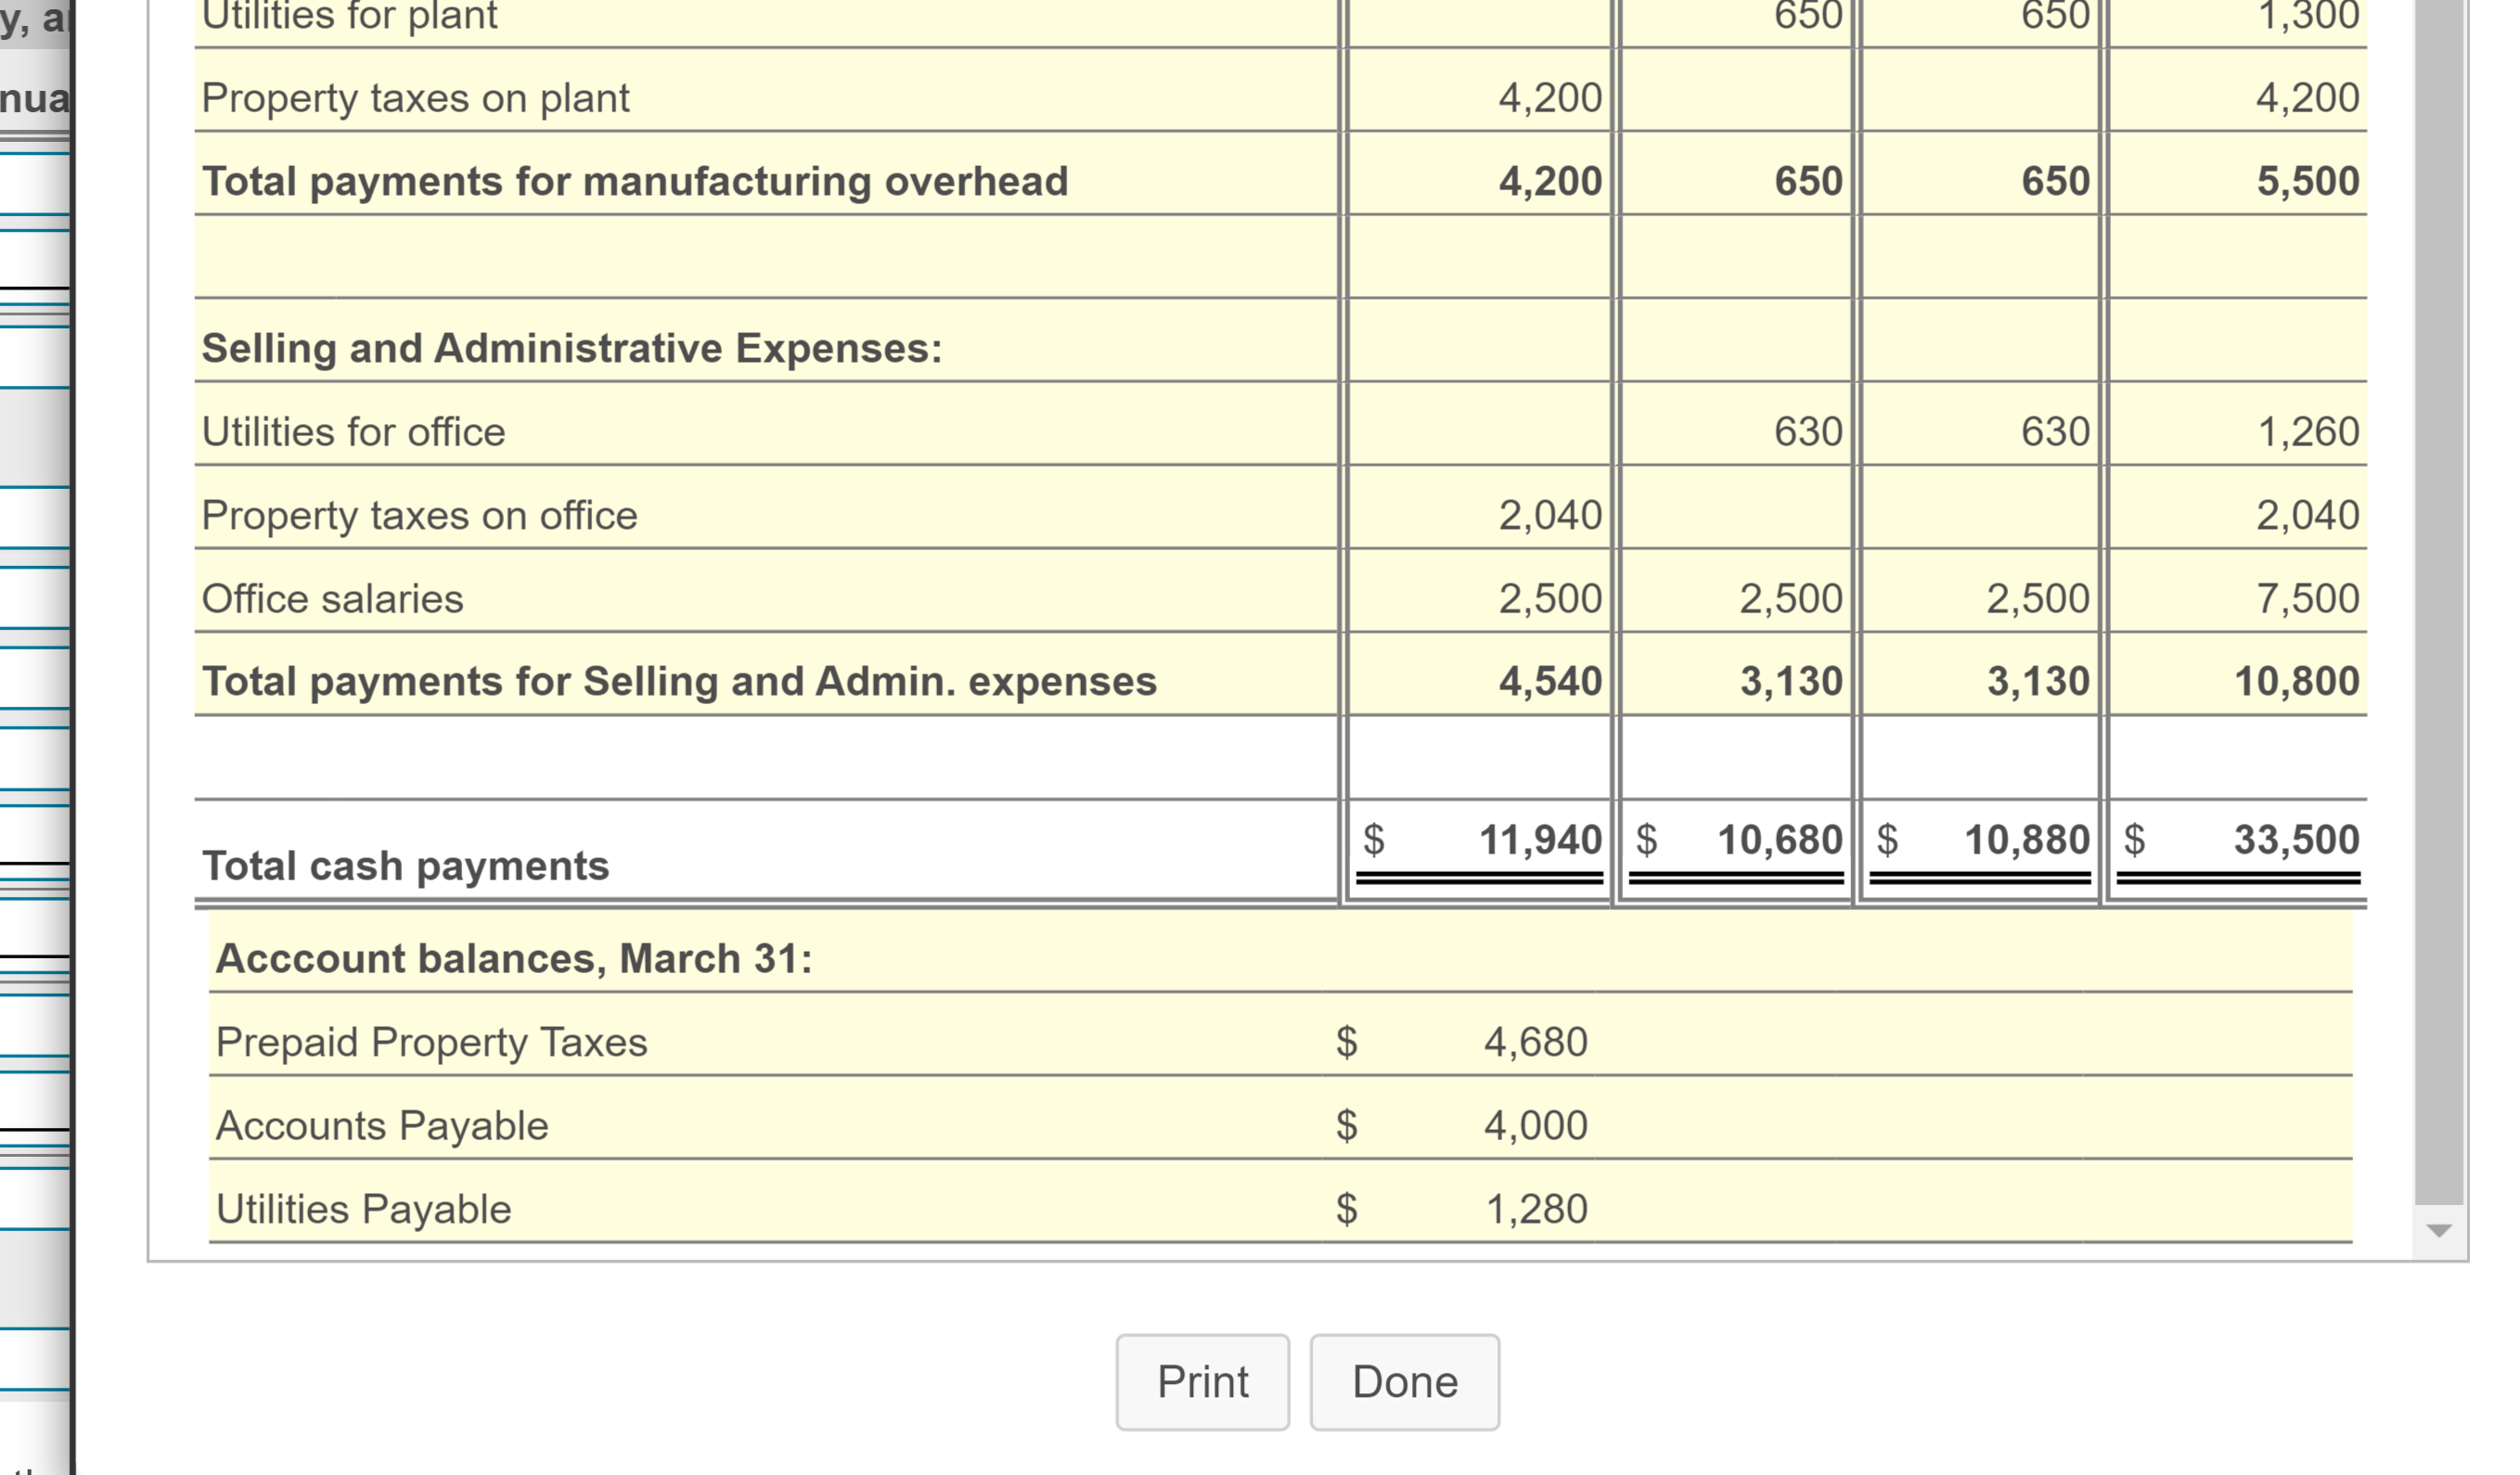Select the Utilities Payable value 1,280
Viewport: 2520px width, 1475px height.
[x=1534, y=1208]
